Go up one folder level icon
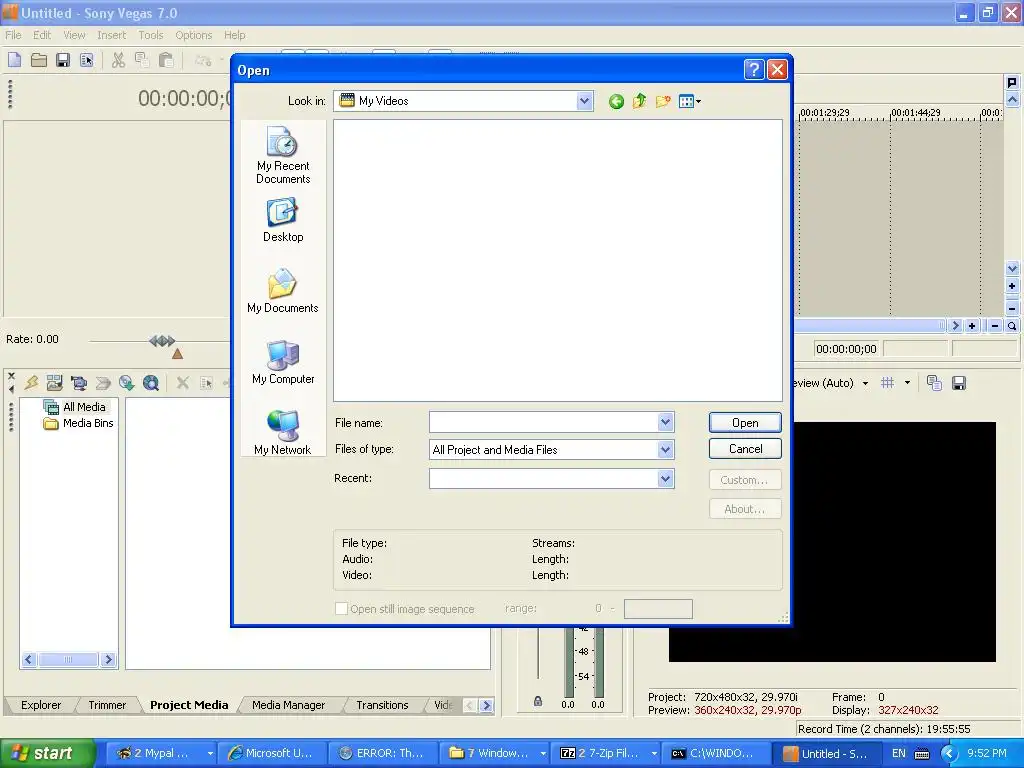 point(639,101)
